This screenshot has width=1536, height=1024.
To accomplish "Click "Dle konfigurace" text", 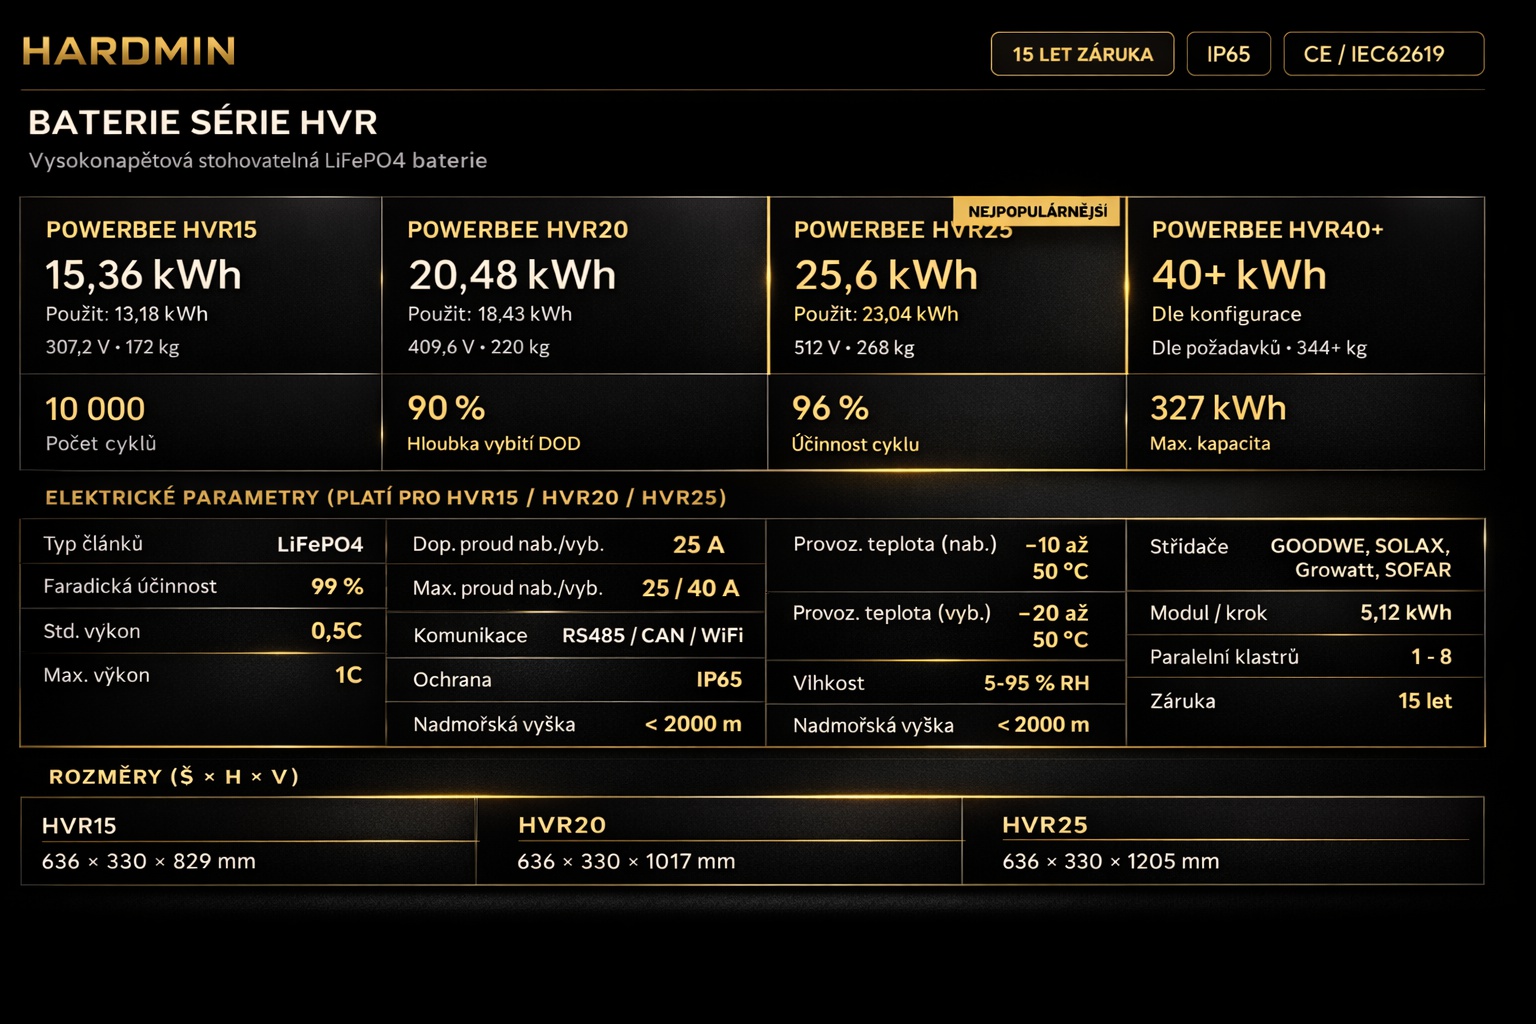I will click(x=1226, y=314).
